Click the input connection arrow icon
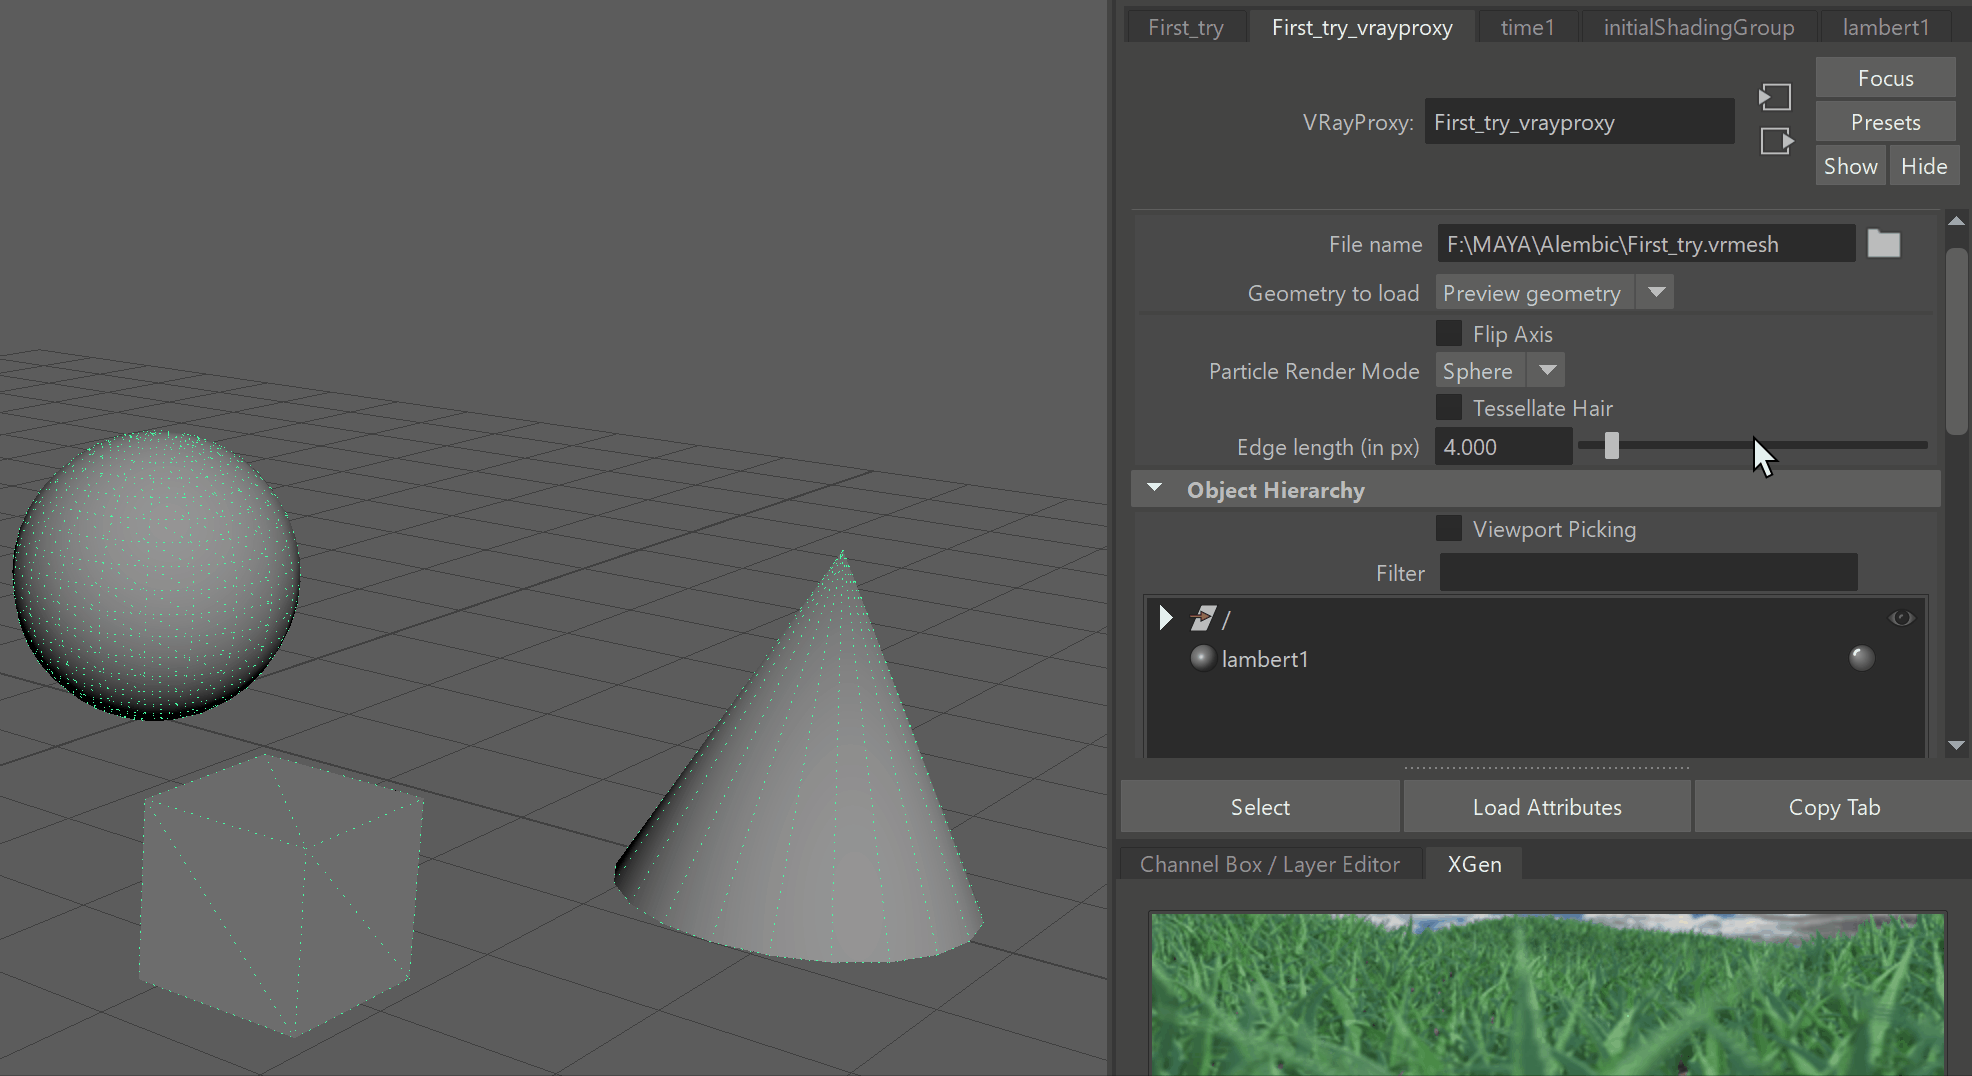This screenshot has height=1076, width=1972. (1775, 97)
